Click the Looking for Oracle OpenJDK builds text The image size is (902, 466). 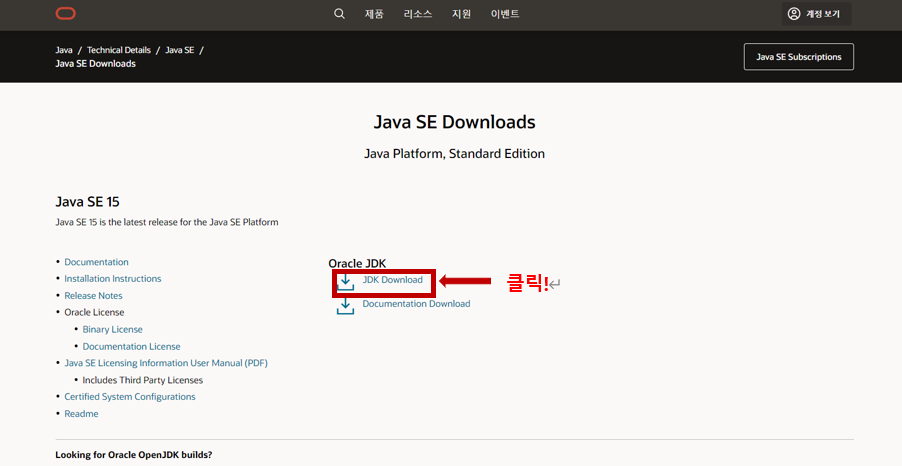click(133, 455)
